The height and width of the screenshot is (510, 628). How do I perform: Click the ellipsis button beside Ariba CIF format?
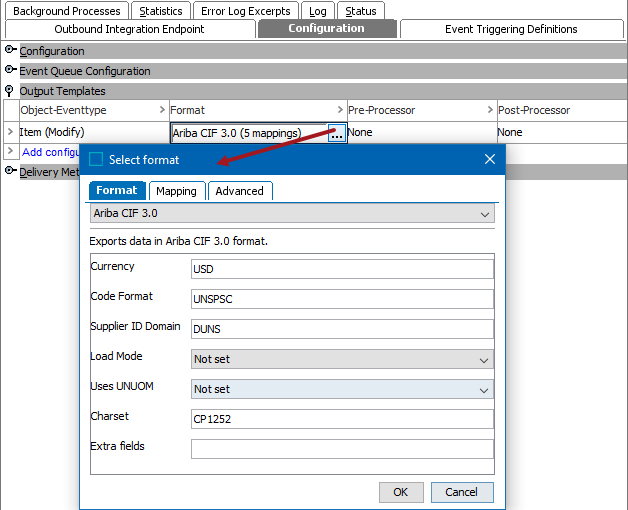click(x=337, y=133)
